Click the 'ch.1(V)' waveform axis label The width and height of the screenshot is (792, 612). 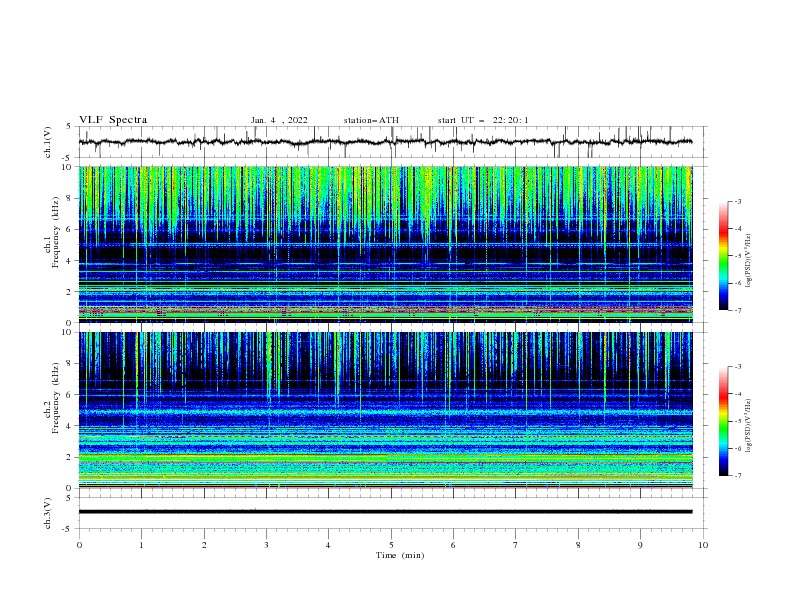click(48, 142)
